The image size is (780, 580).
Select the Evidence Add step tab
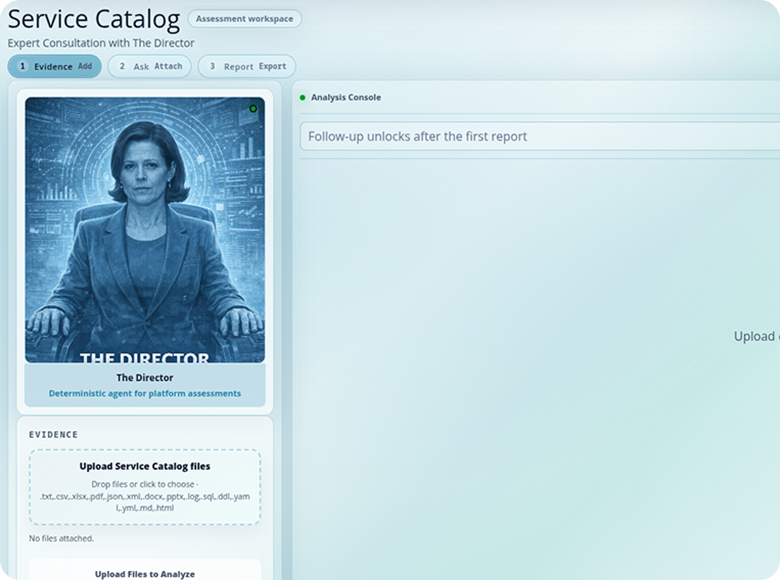coord(54,66)
